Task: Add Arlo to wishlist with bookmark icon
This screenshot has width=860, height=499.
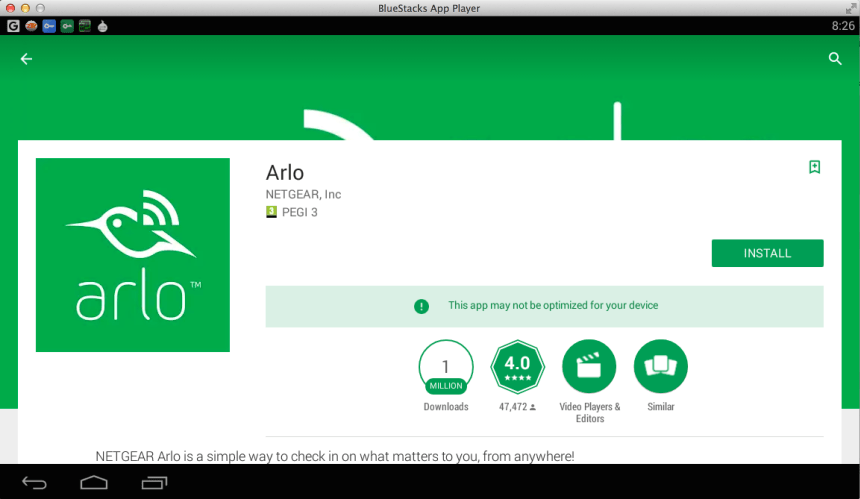Action: coord(814,167)
